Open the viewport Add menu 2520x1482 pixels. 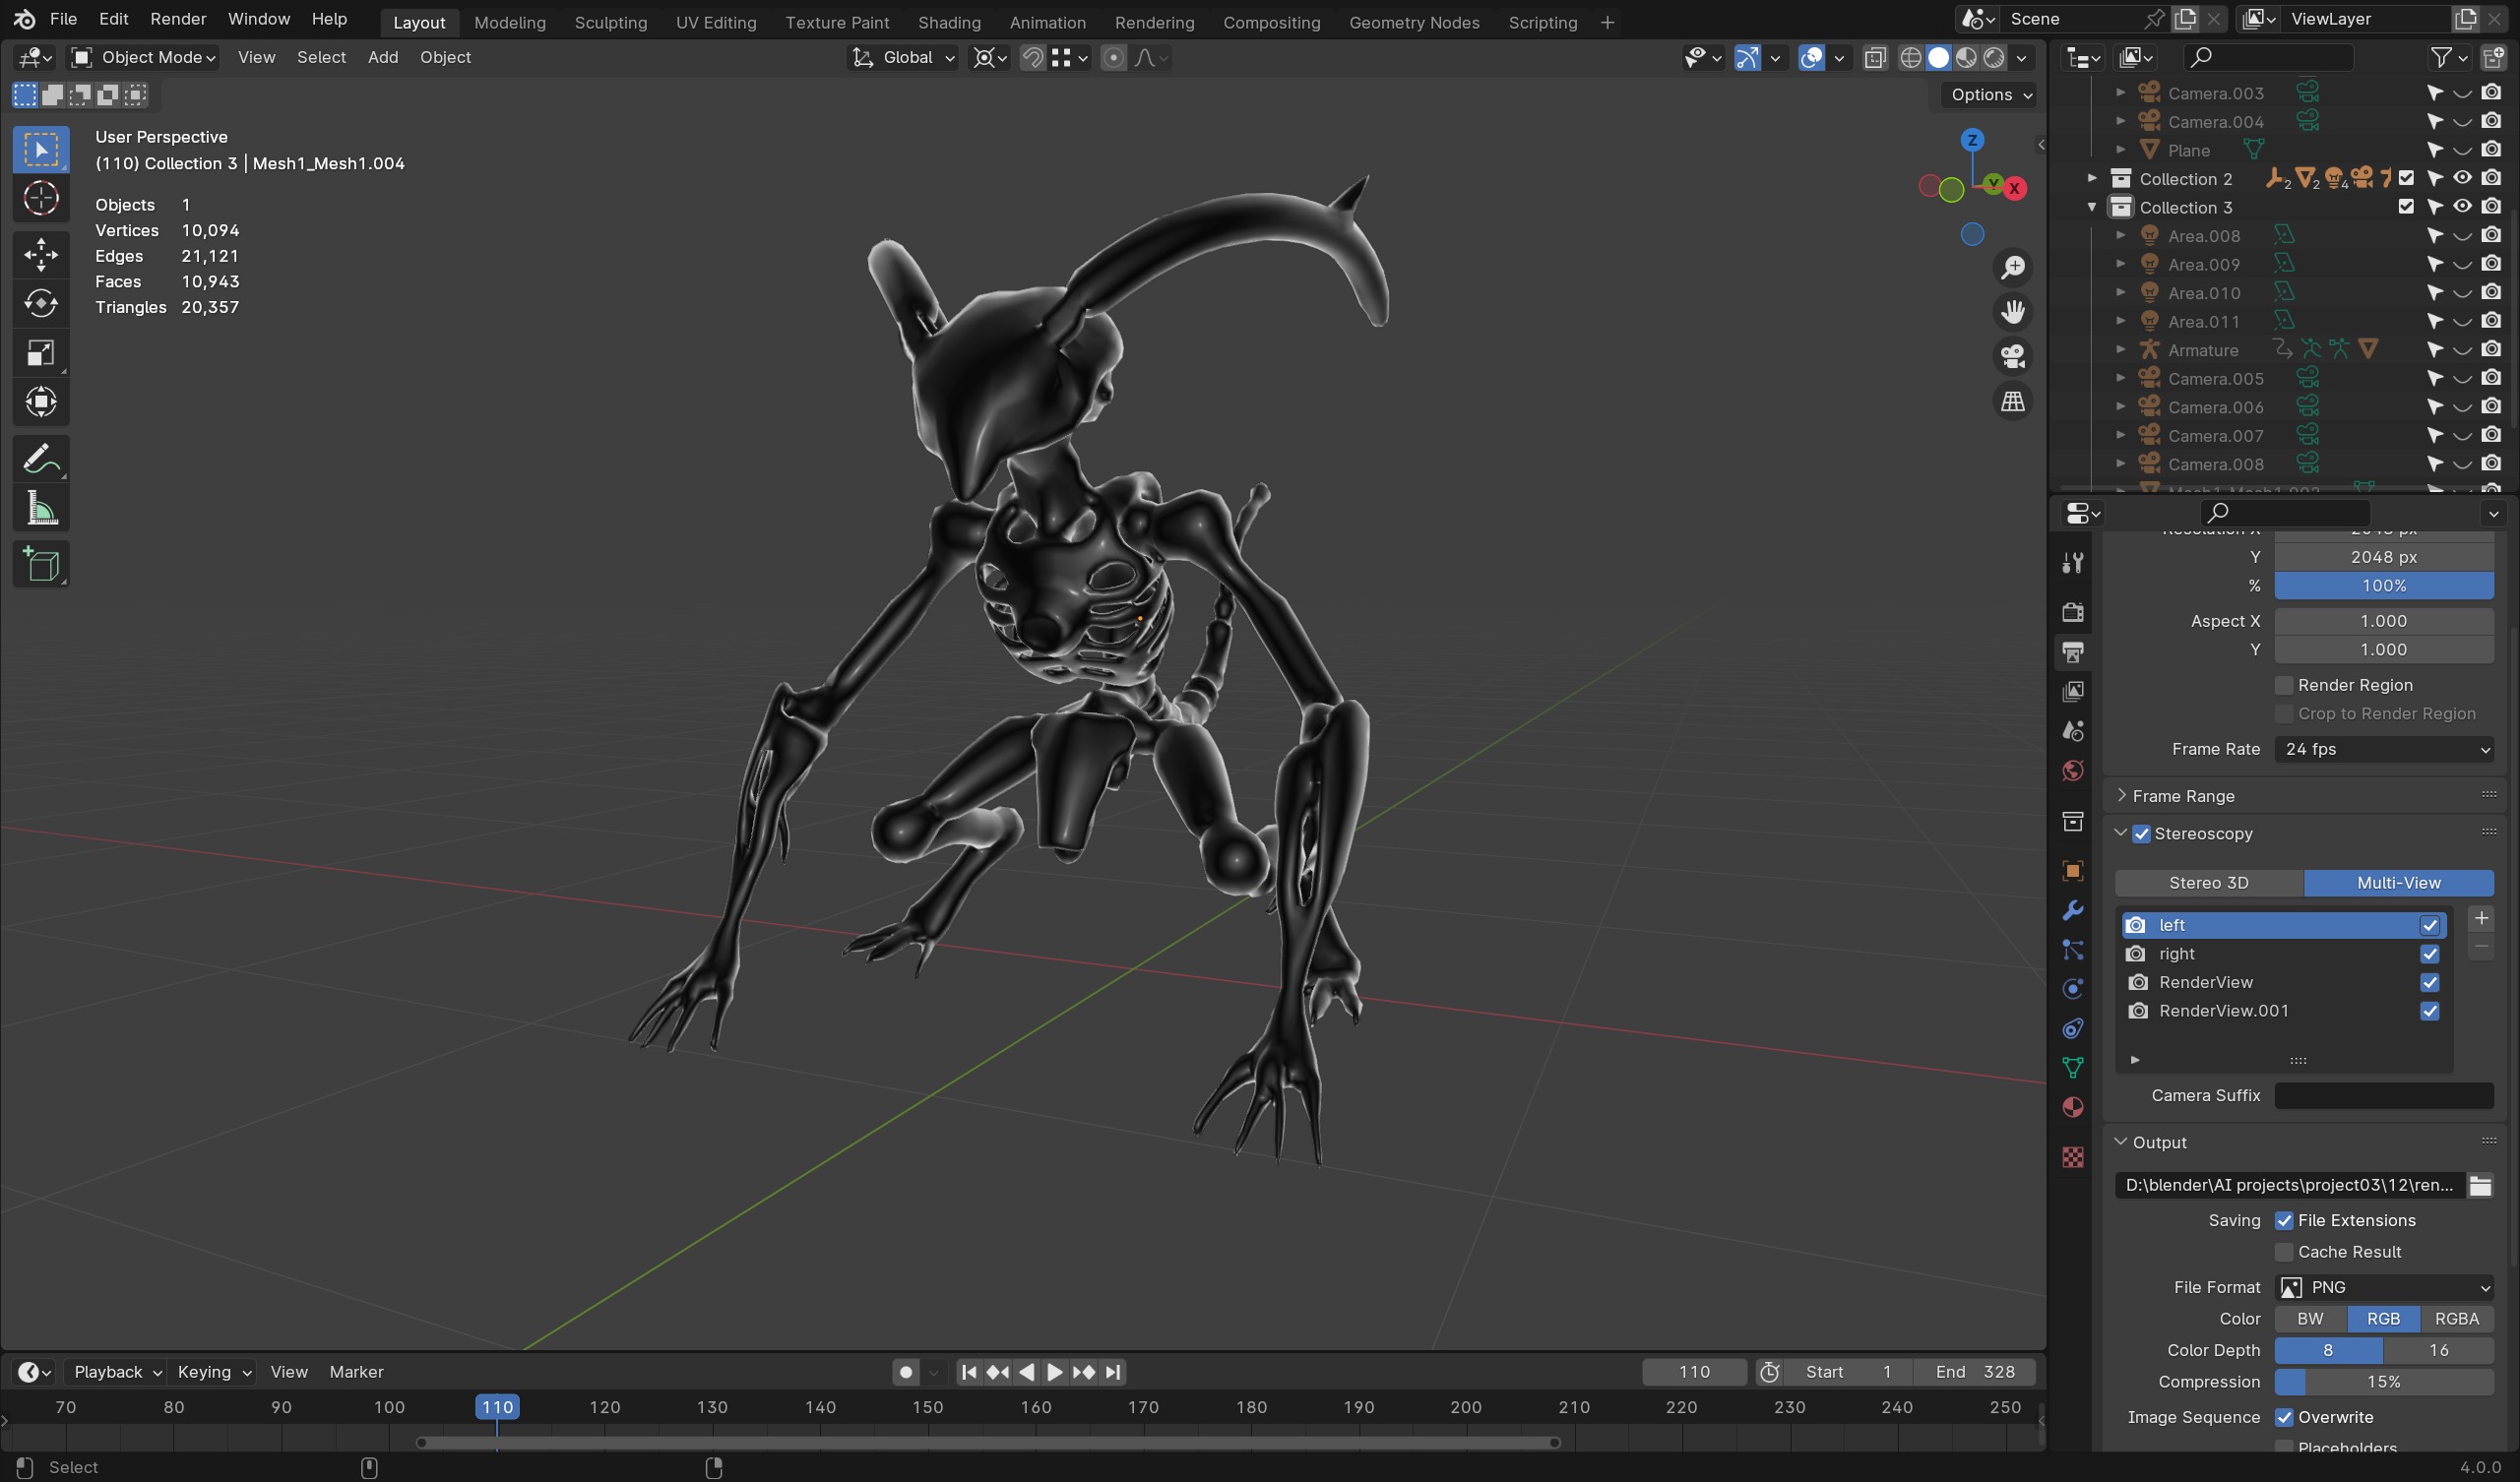tap(382, 57)
